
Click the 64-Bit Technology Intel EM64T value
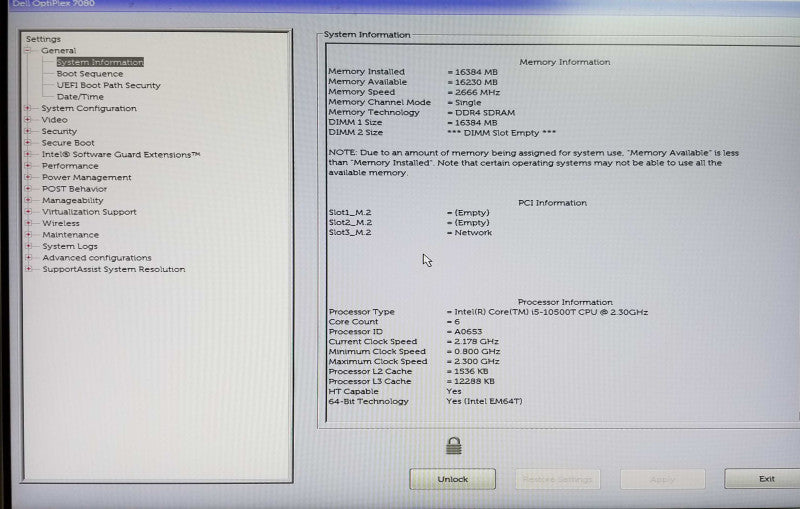[x=484, y=401]
